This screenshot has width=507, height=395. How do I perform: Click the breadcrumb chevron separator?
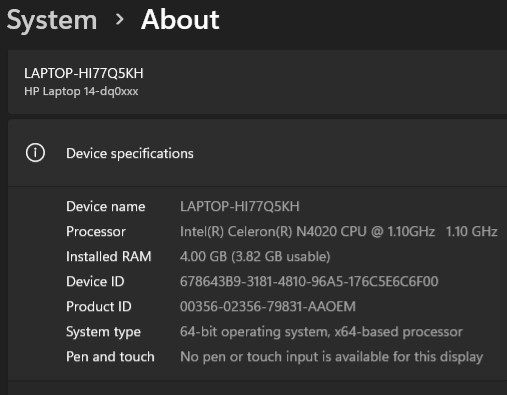click(119, 19)
